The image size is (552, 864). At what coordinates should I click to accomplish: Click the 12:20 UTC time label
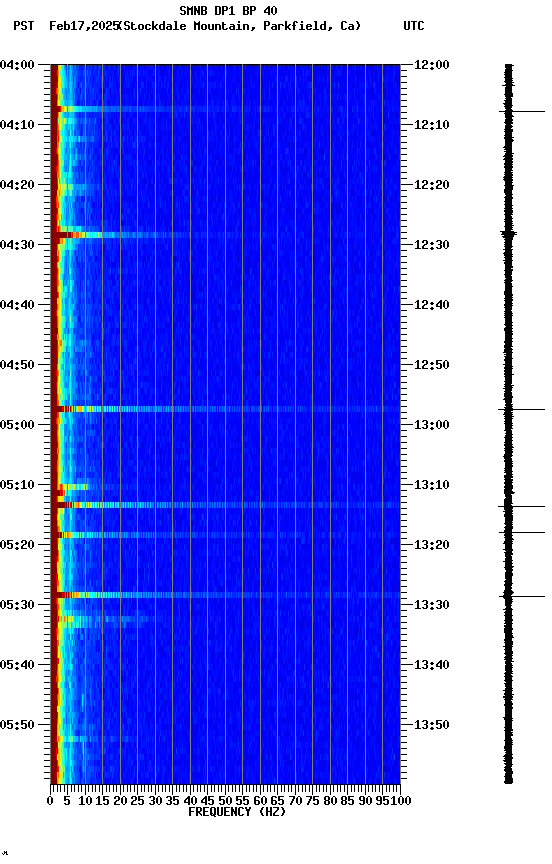432,185
